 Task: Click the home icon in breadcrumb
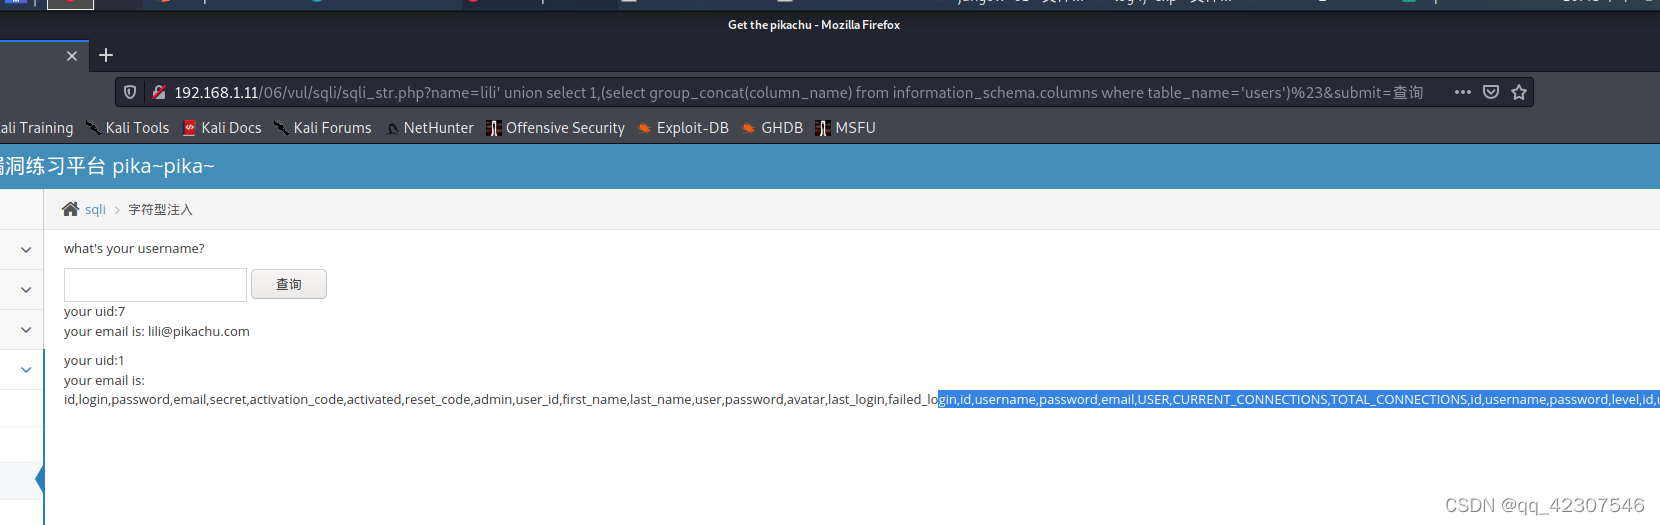tap(70, 209)
